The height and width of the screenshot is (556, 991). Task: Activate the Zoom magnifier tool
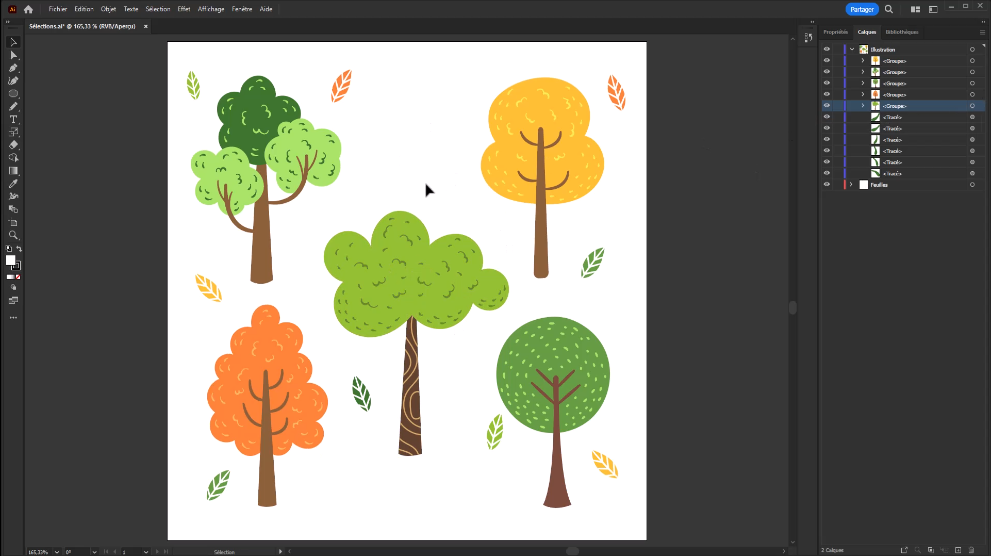(13, 235)
